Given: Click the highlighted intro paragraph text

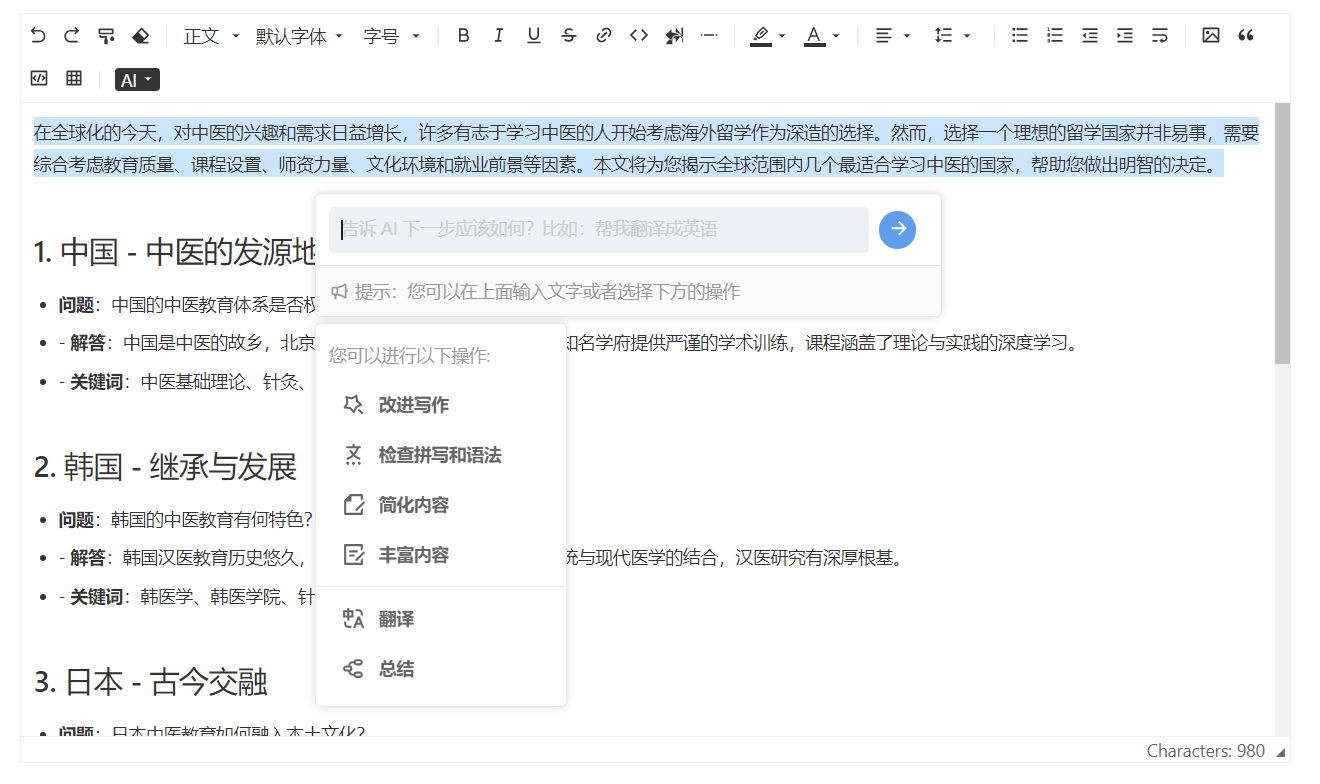Looking at the screenshot, I should click(x=646, y=149).
